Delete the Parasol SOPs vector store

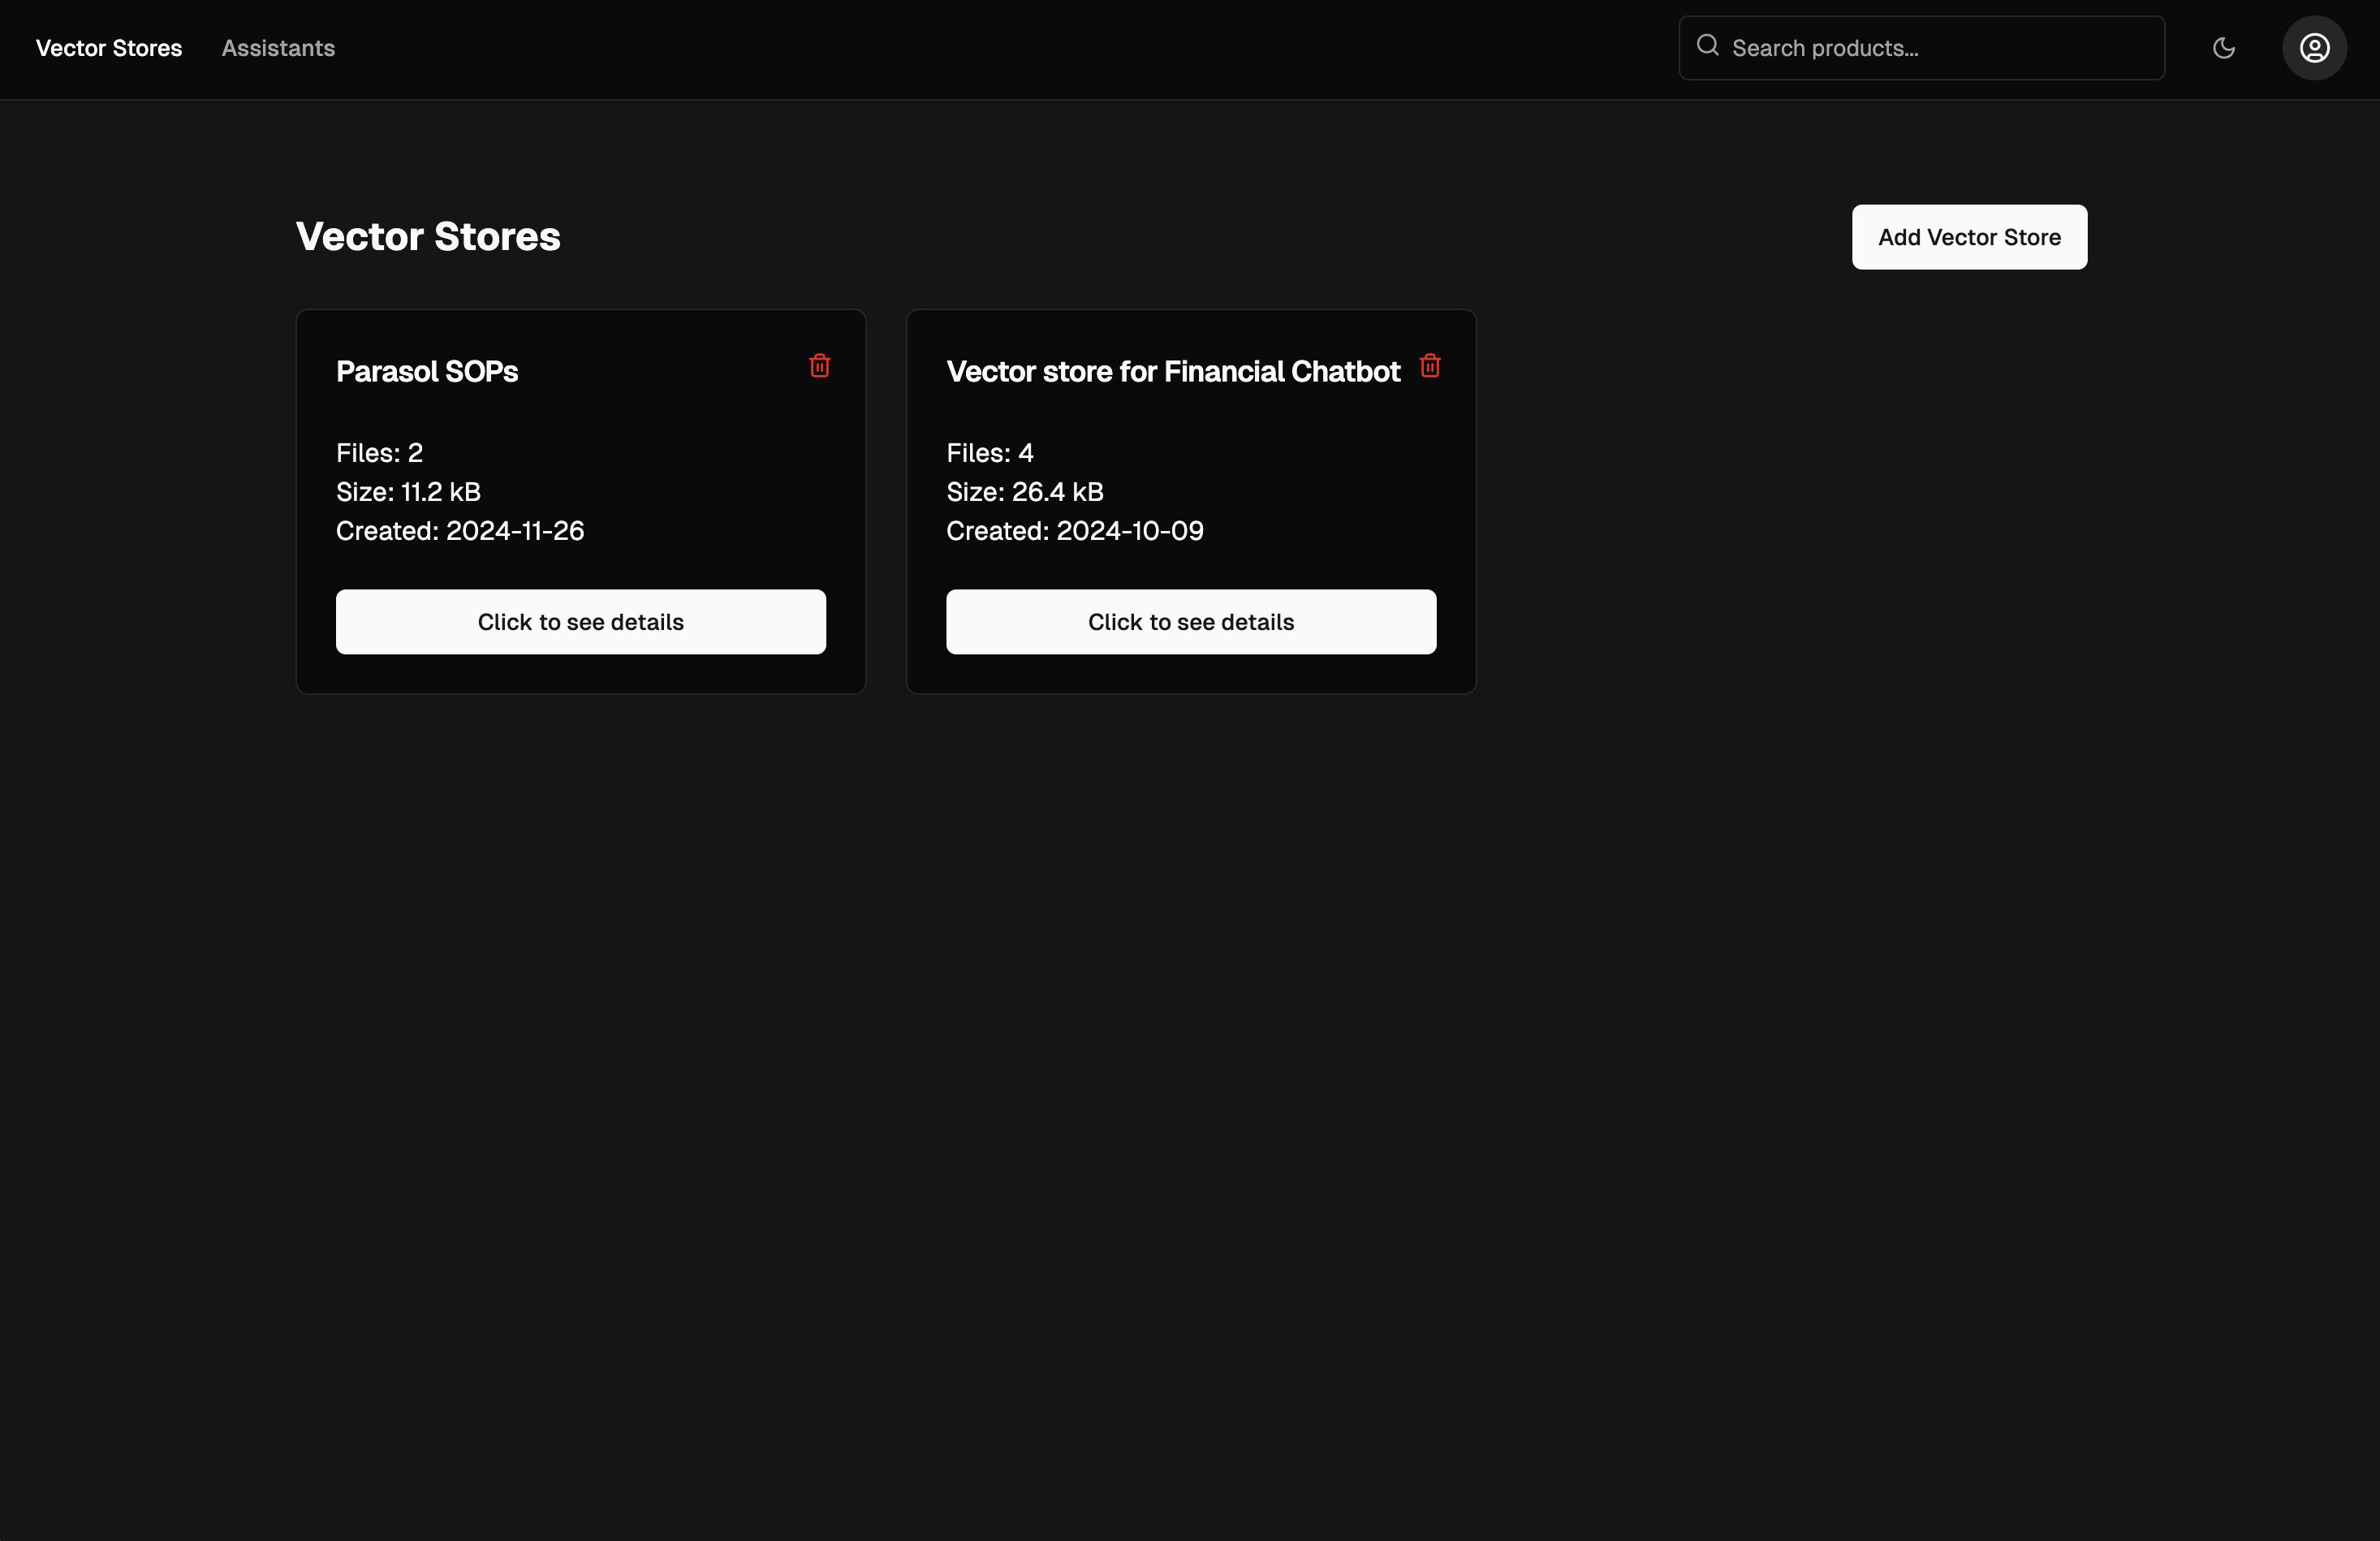pyautogui.click(x=819, y=366)
